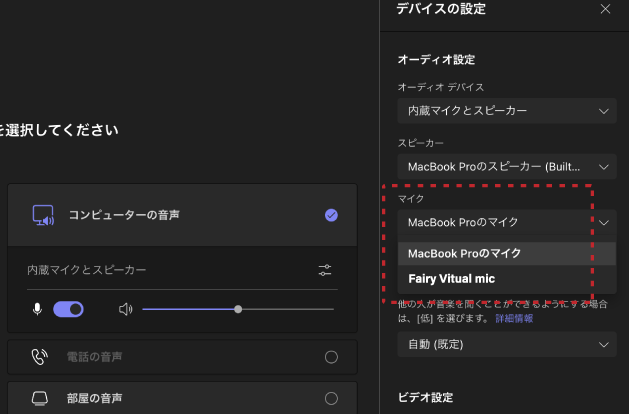Open the 詳細情報 link
This screenshot has width=629, height=414.
(x=514, y=318)
